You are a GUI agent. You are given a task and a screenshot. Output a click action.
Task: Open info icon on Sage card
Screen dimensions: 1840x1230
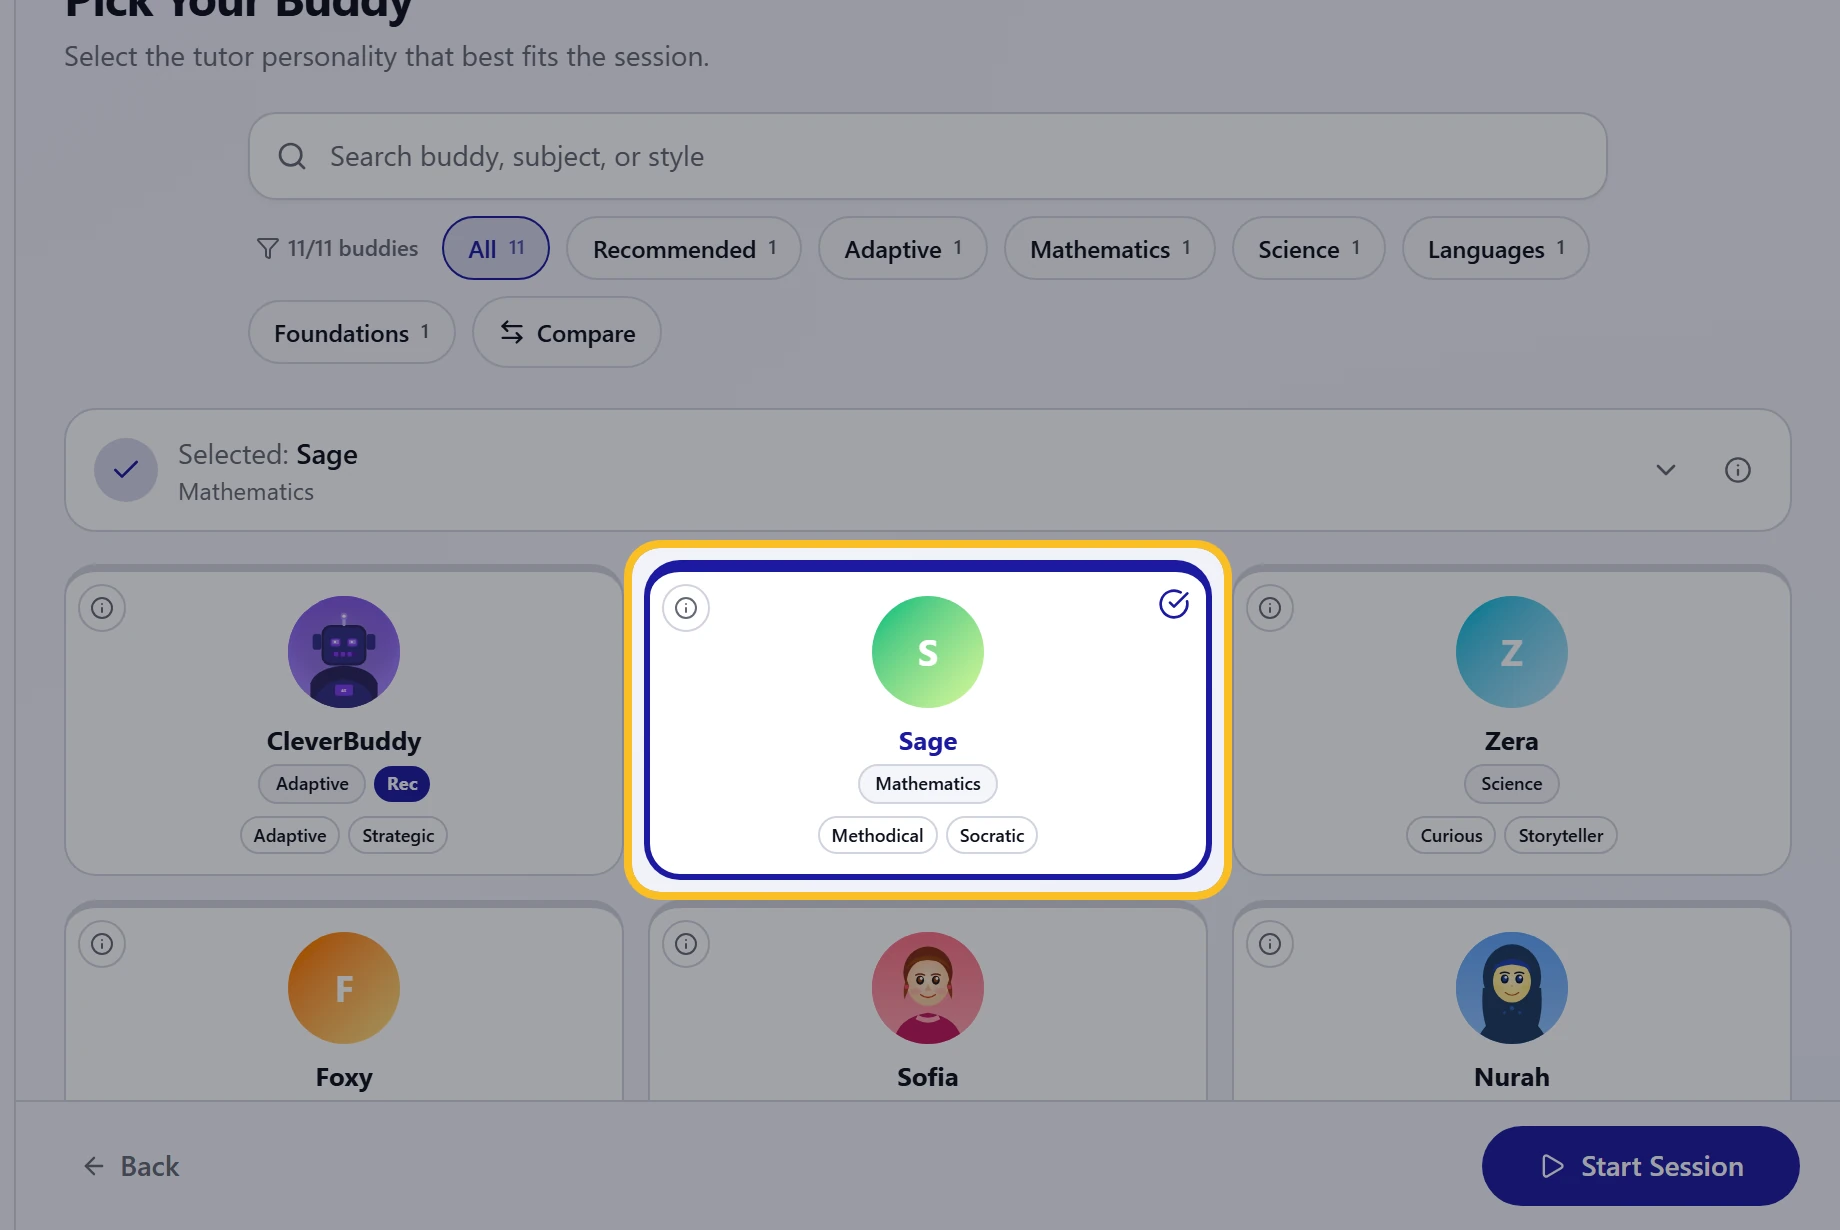point(686,608)
